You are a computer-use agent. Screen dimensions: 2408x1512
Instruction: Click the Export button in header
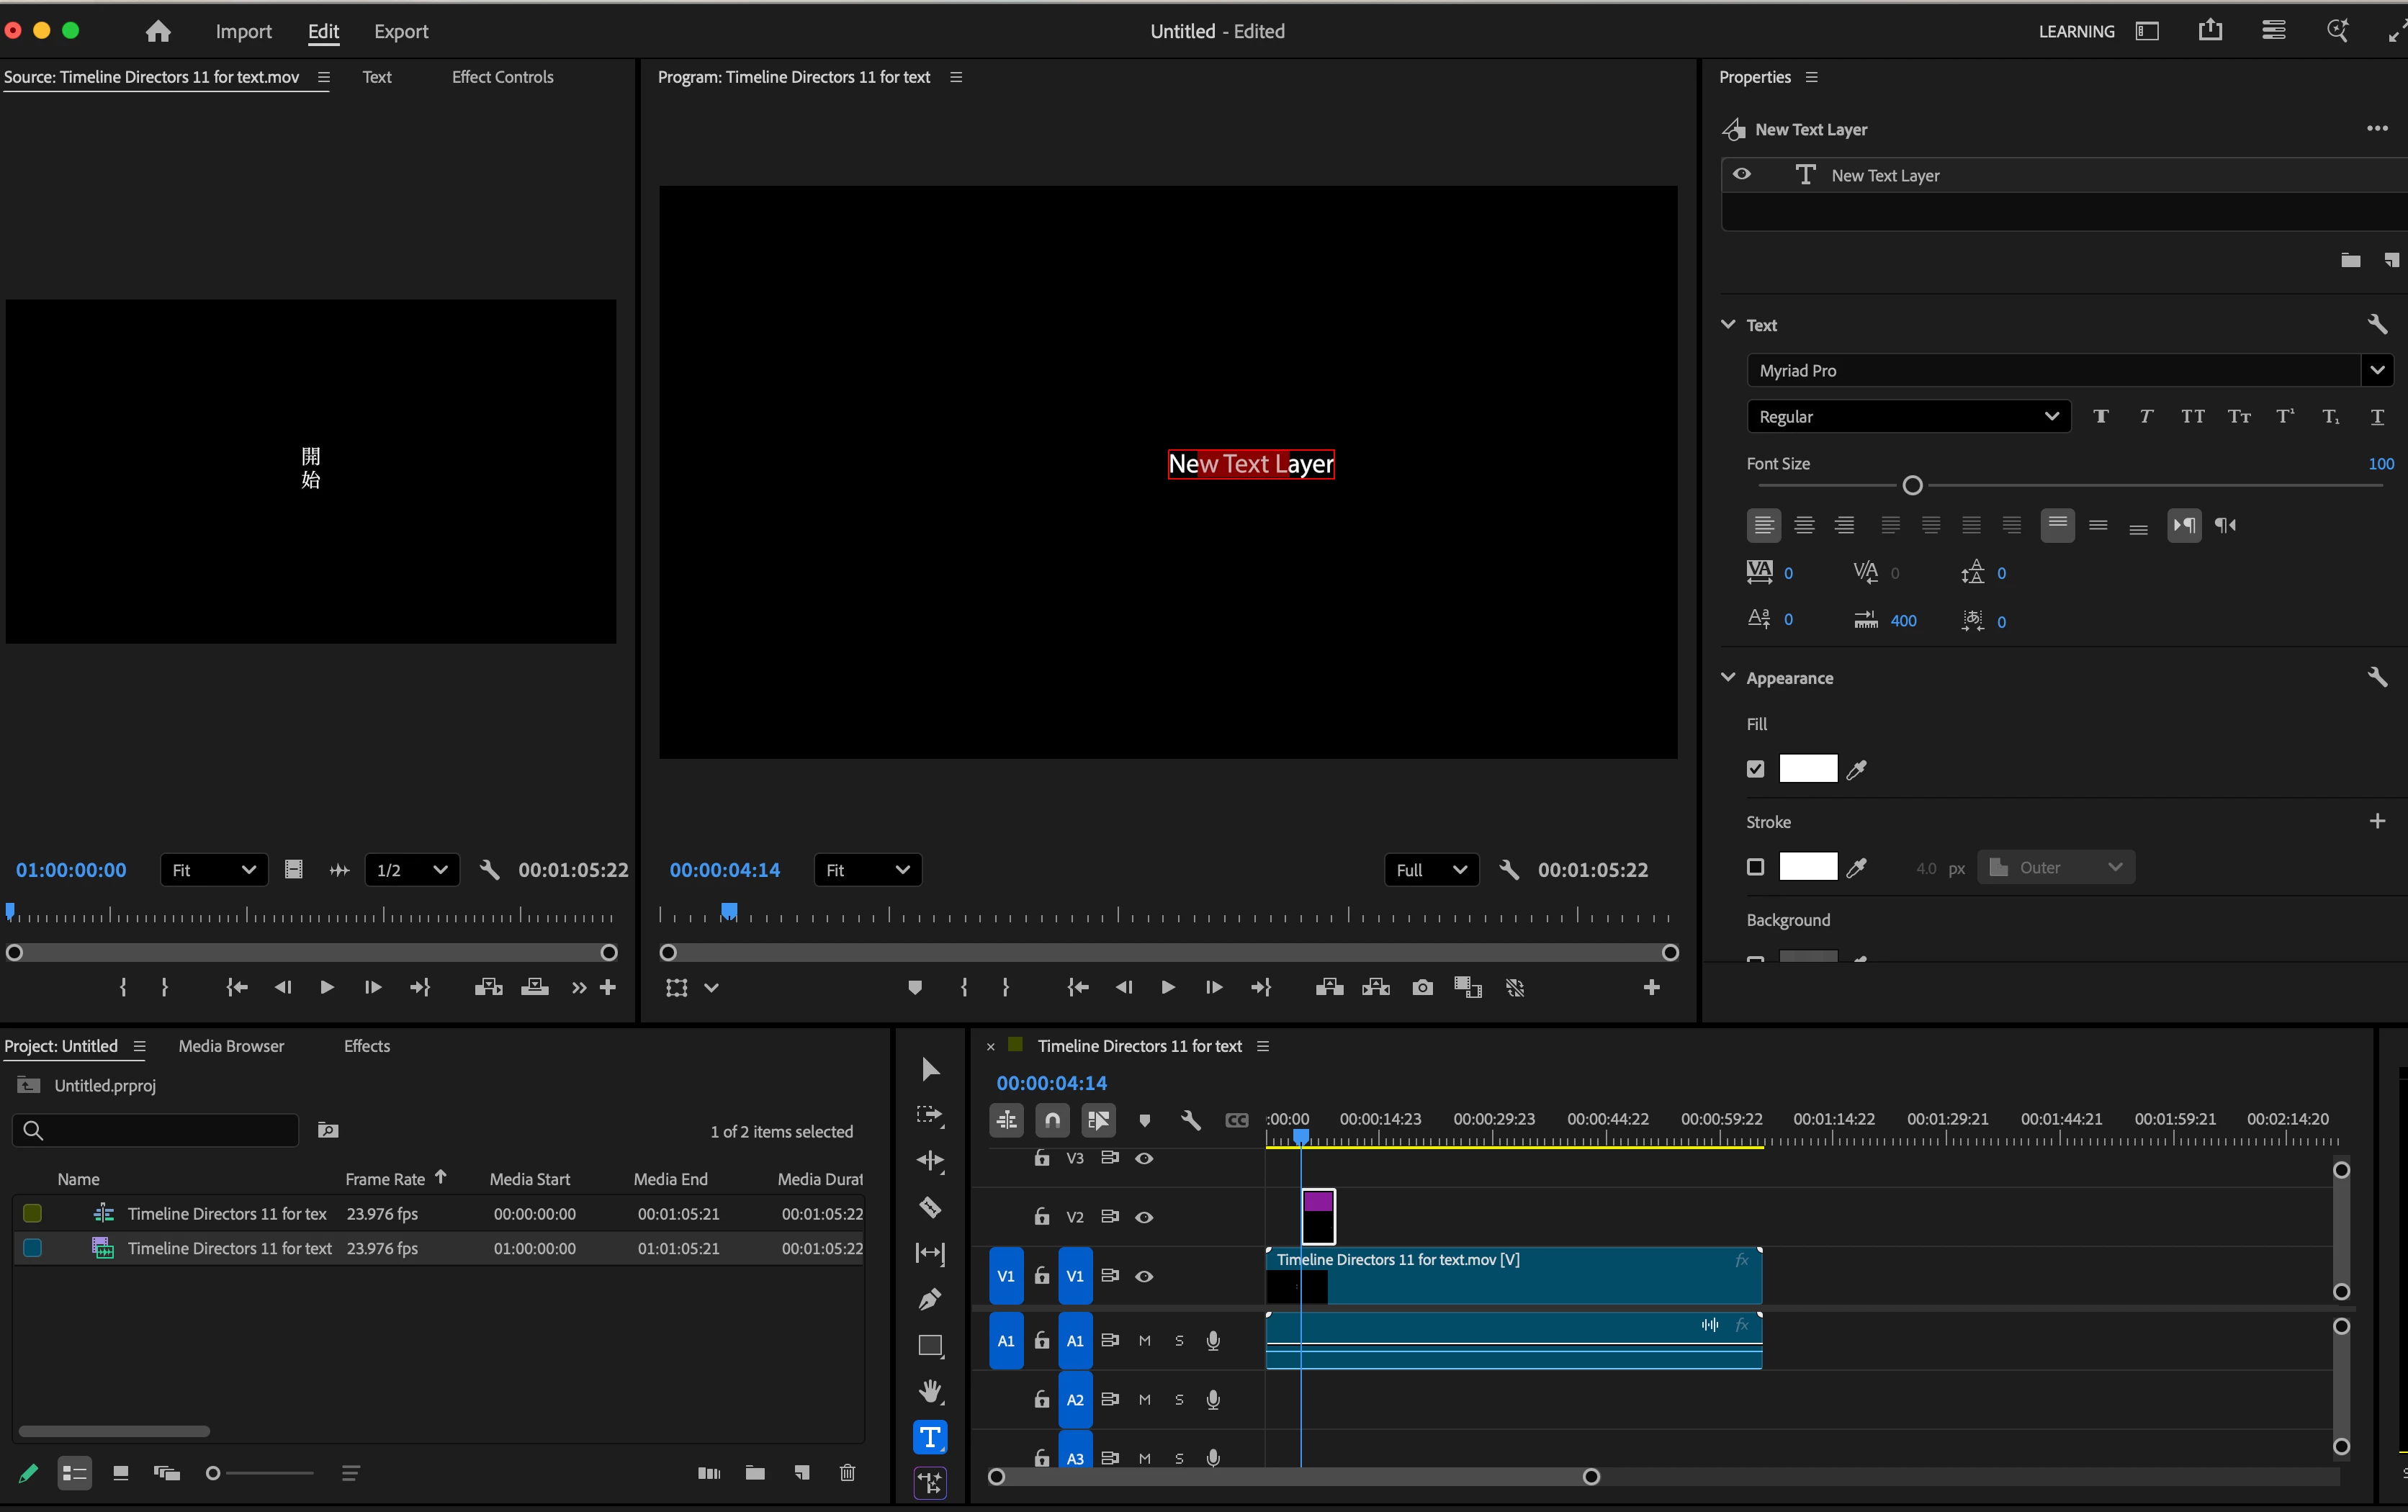click(x=401, y=31)
